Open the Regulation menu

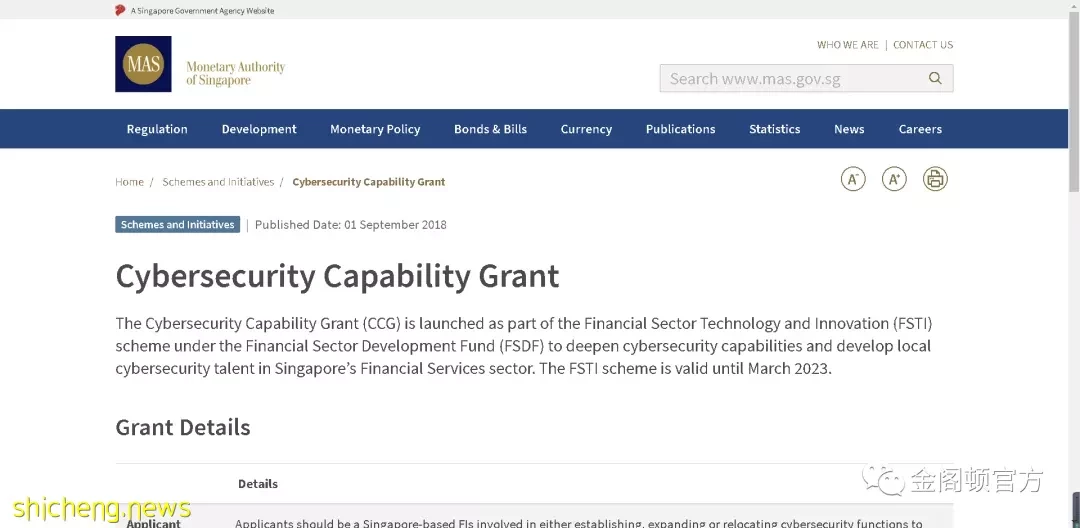click(x=157, y=129)
